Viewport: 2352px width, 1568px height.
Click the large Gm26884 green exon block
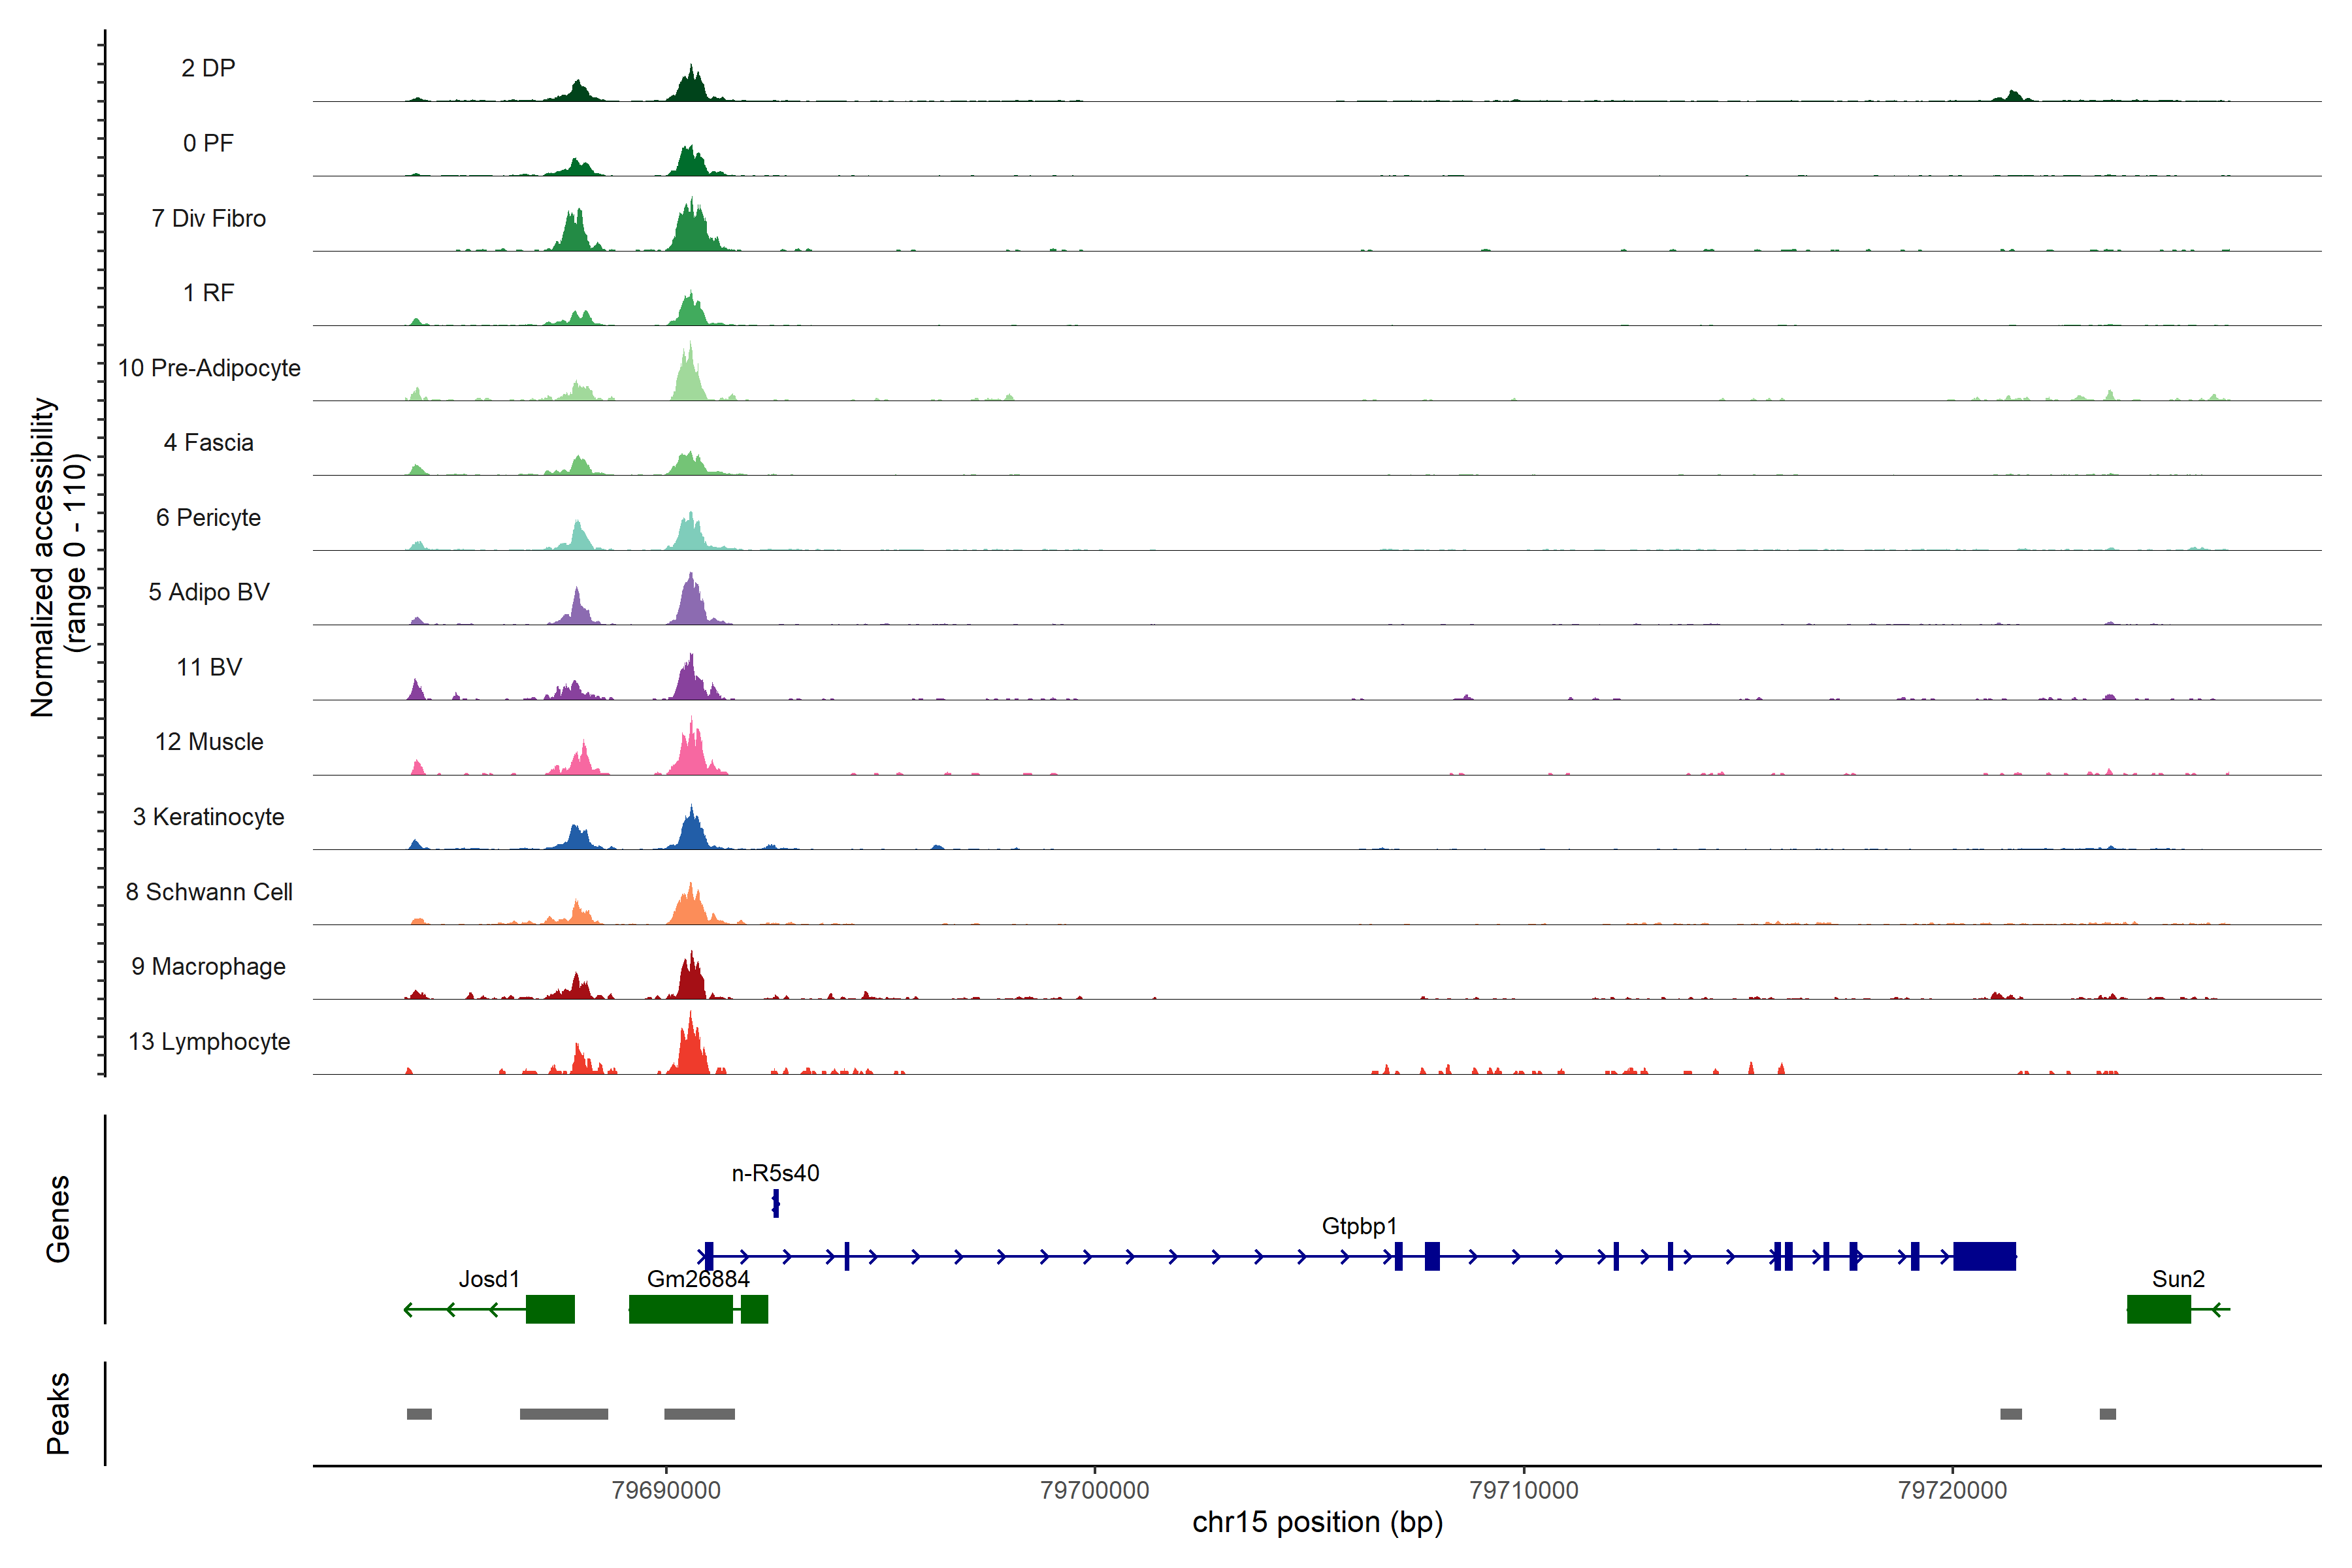(680, 1309)
